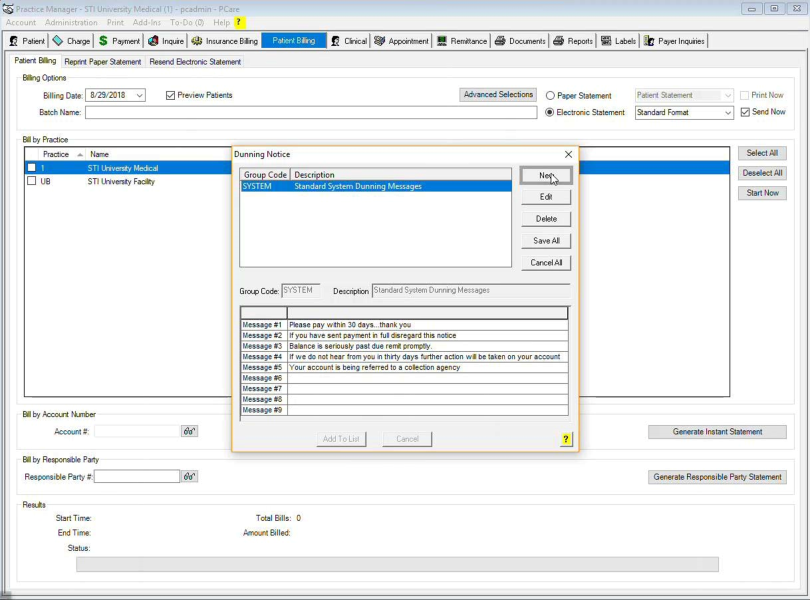Expand the Billing Date dropdown
The image size is (810, 600).
pos(139,96)
